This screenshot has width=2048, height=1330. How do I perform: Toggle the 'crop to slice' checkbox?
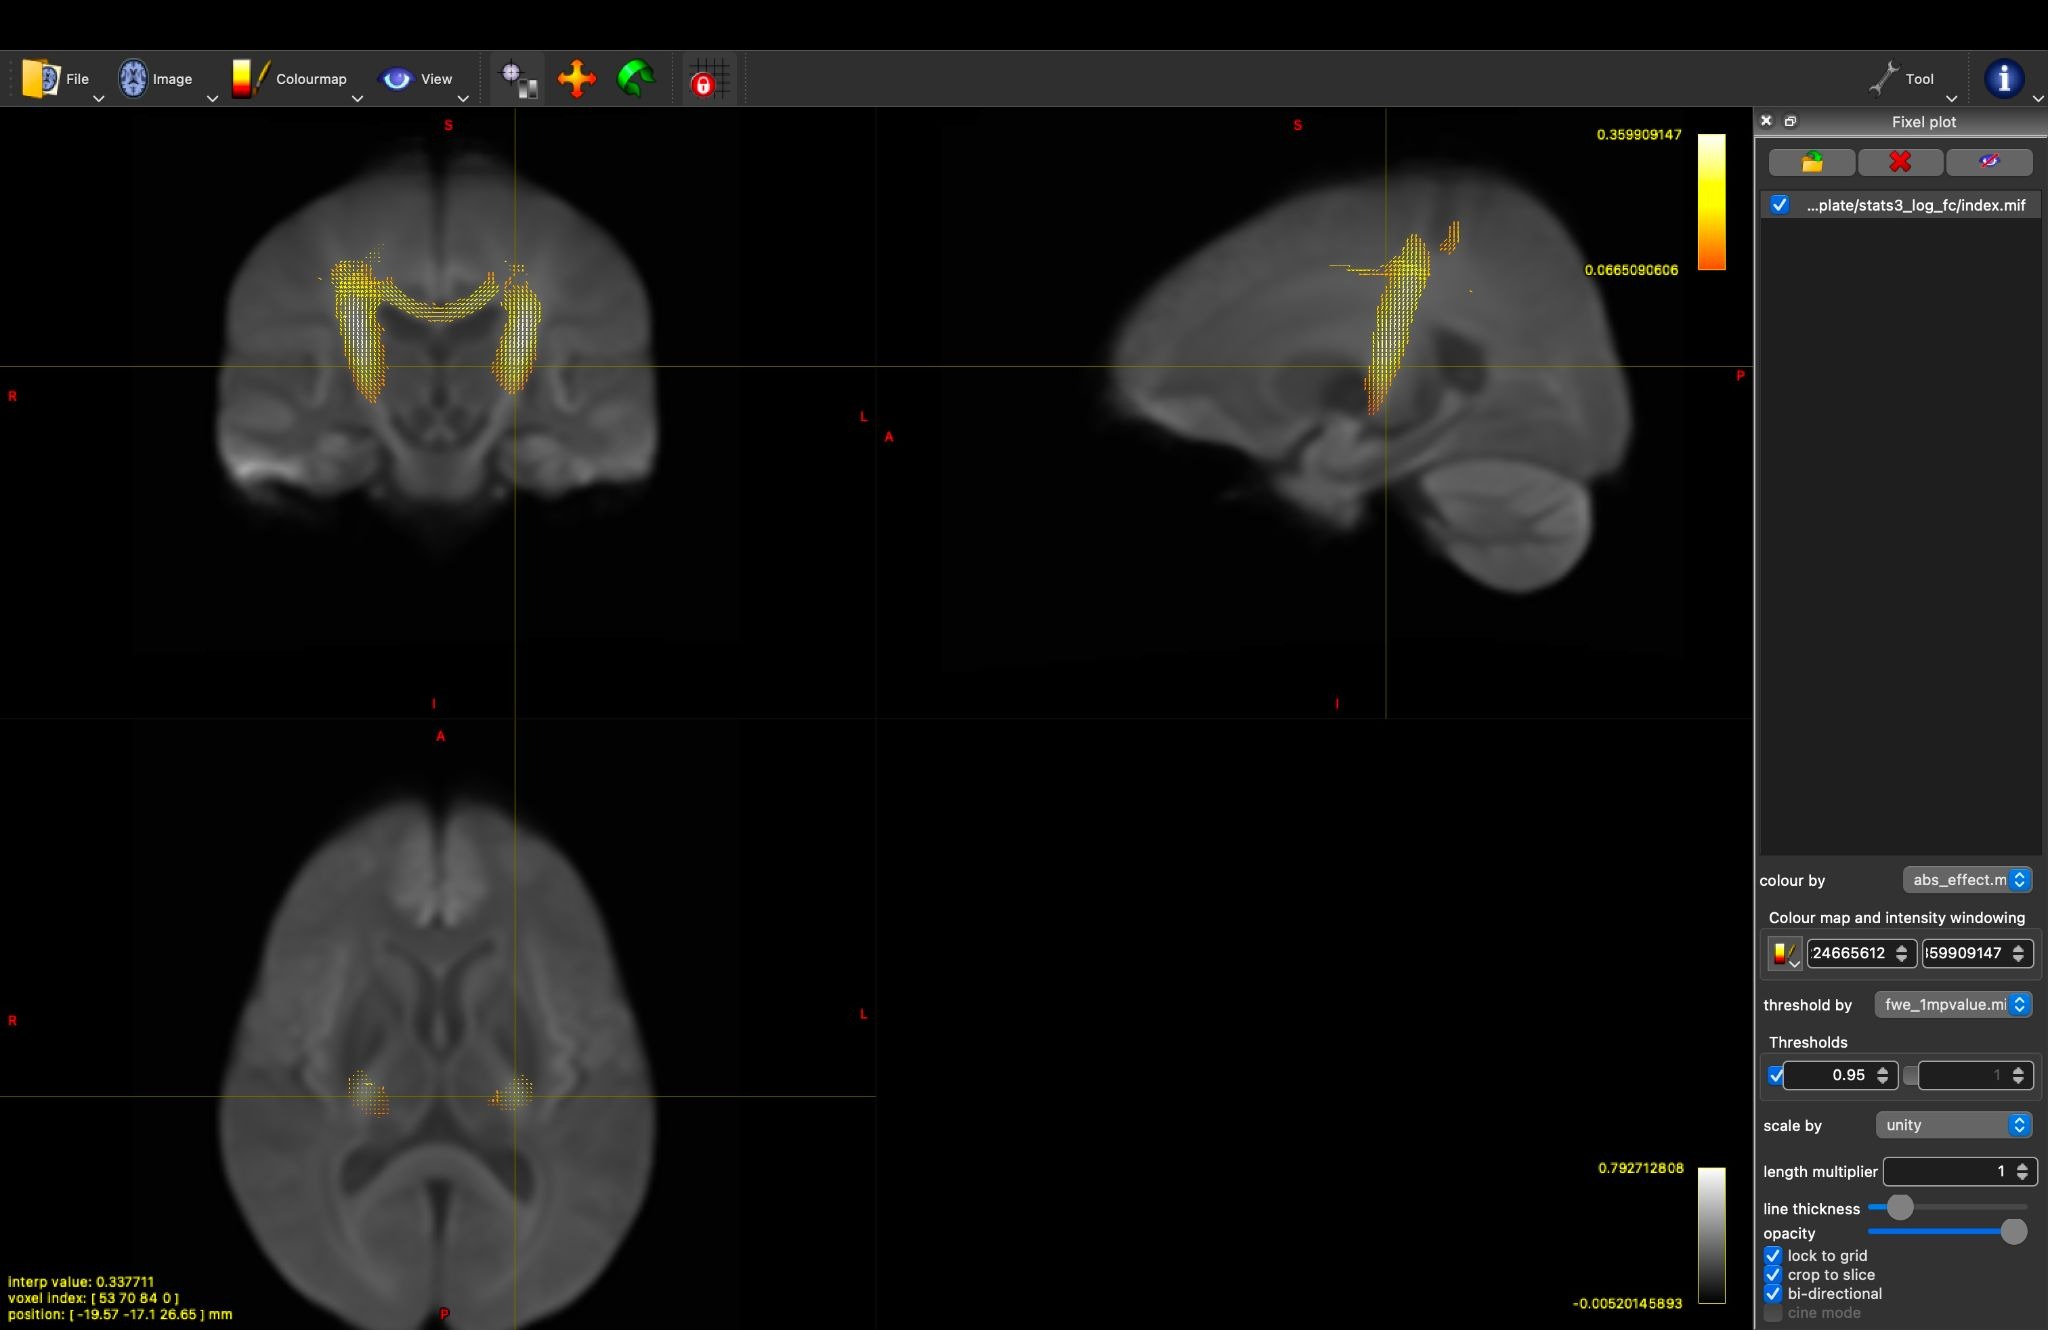coord(1773,1275)
